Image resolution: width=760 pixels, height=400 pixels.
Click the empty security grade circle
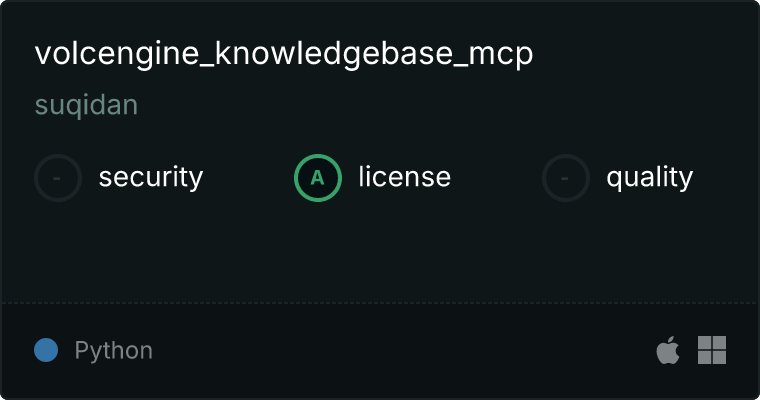[58, 178]
